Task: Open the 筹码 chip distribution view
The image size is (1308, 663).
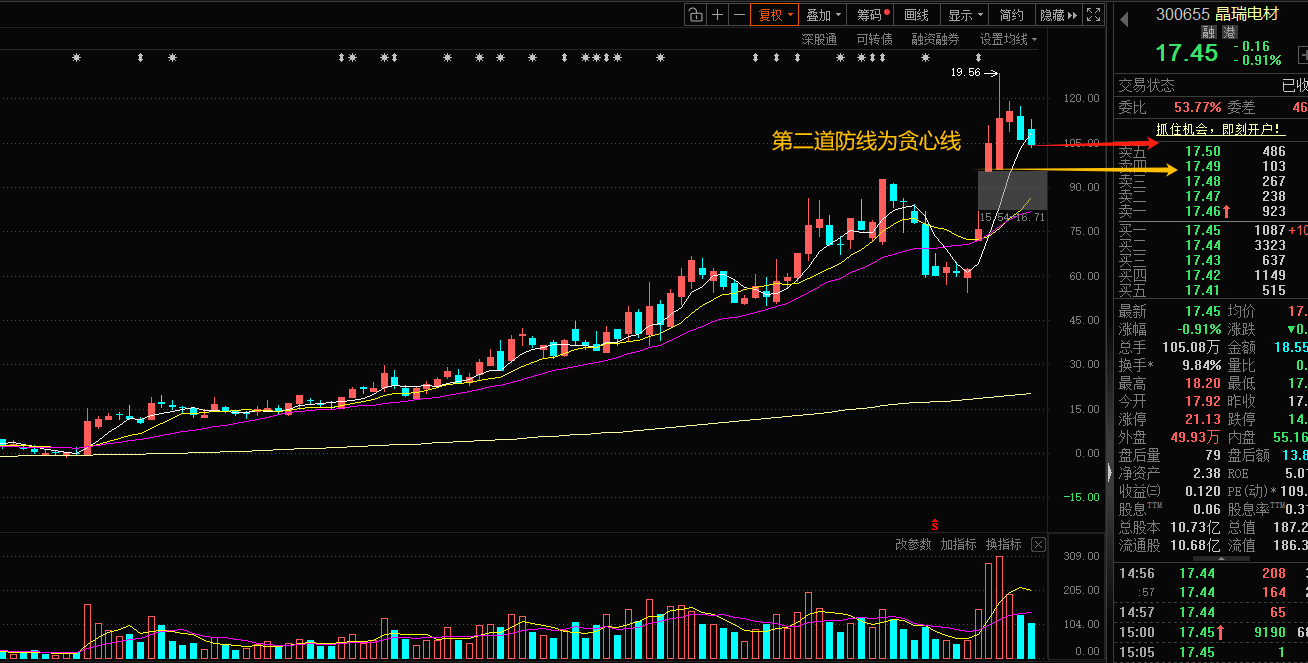Action: 872,15
